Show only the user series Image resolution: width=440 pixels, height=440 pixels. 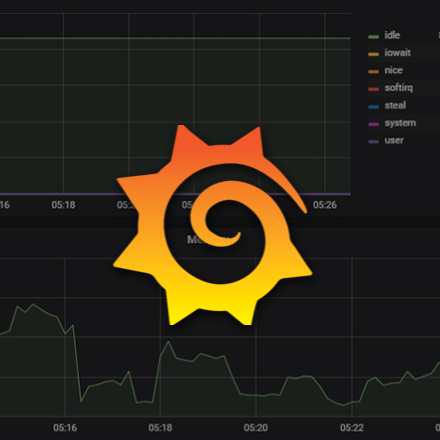[394, 140]
